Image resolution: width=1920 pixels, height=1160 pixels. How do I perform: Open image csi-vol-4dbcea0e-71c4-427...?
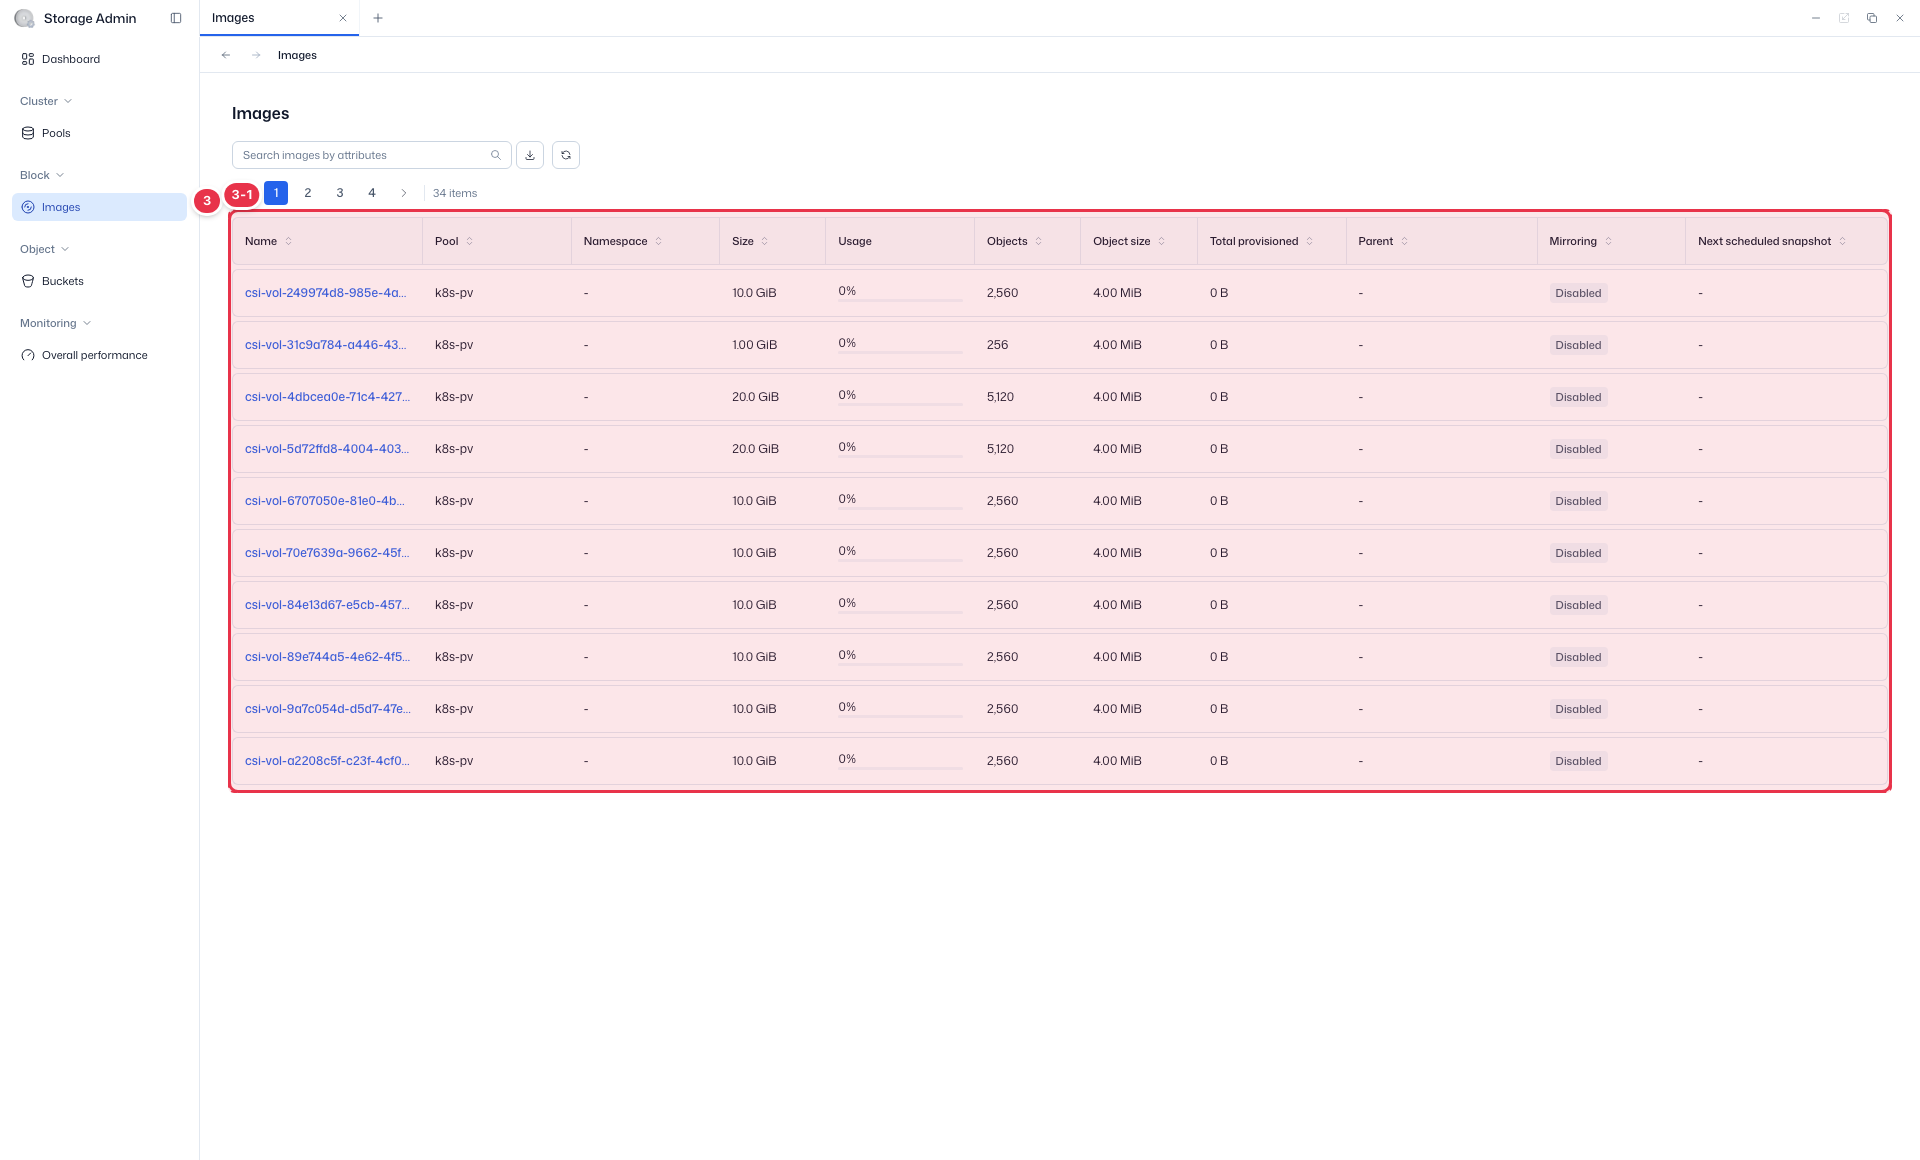(327, 397)
